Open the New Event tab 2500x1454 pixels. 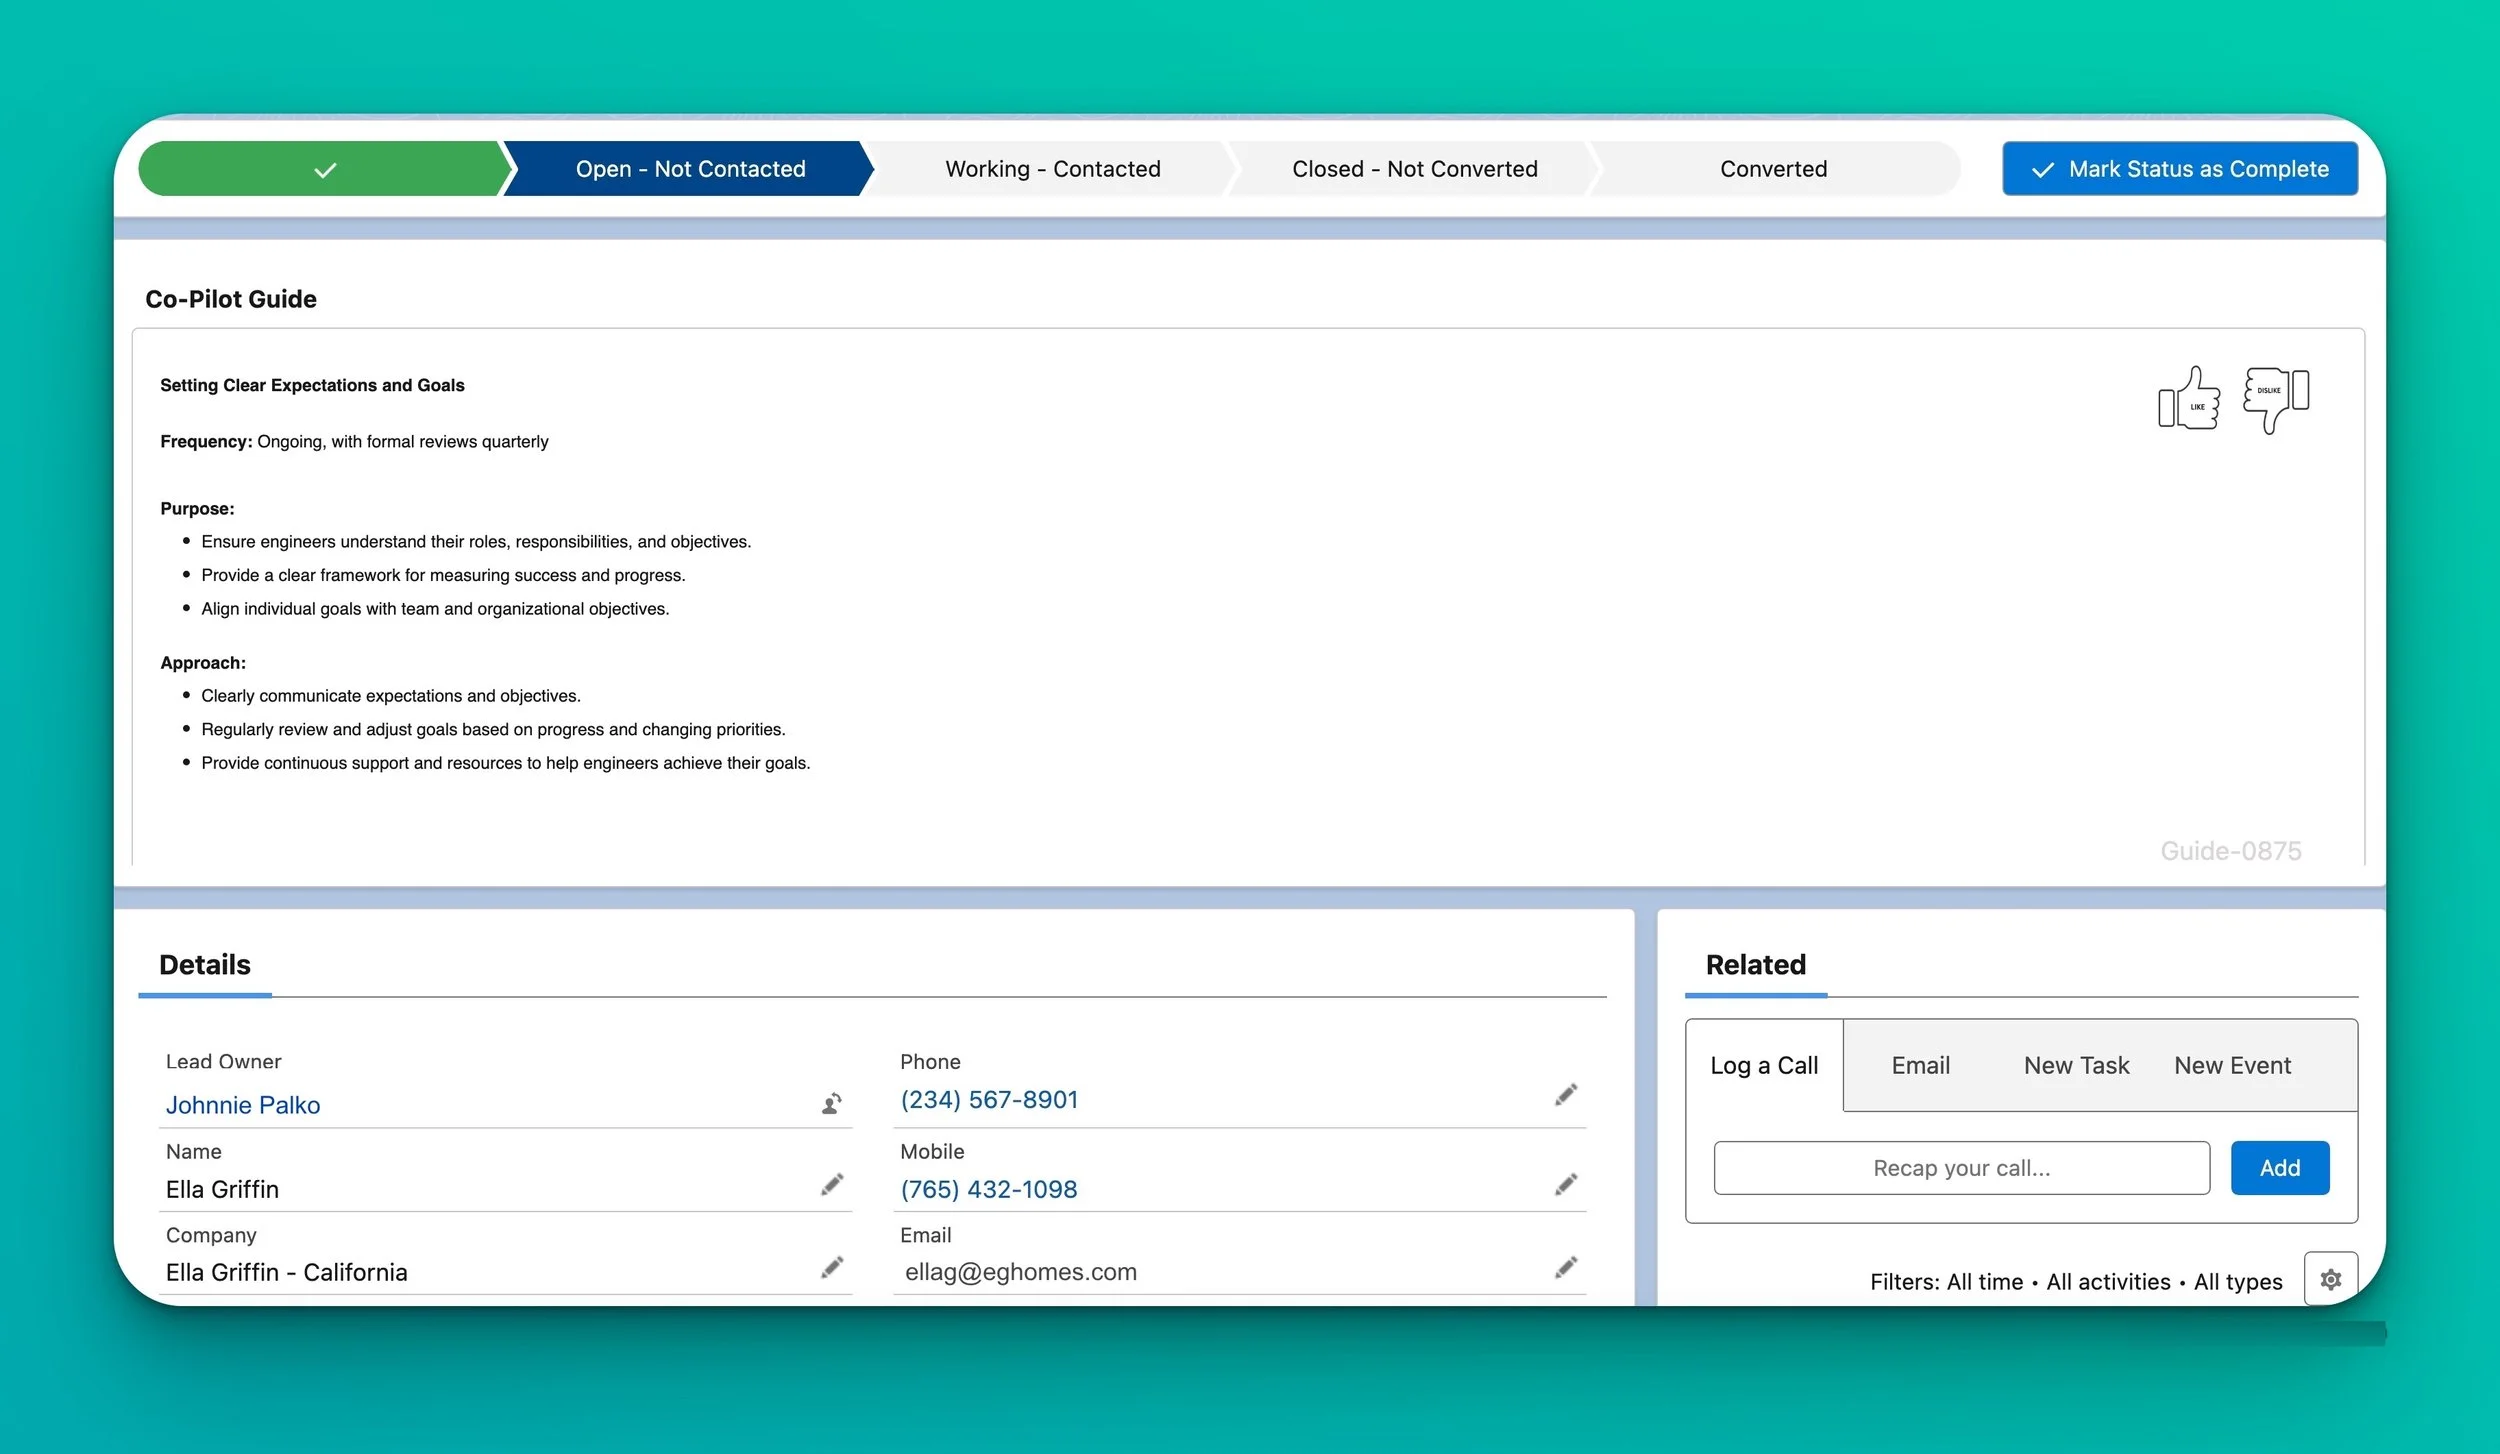click(2232, 1065)
